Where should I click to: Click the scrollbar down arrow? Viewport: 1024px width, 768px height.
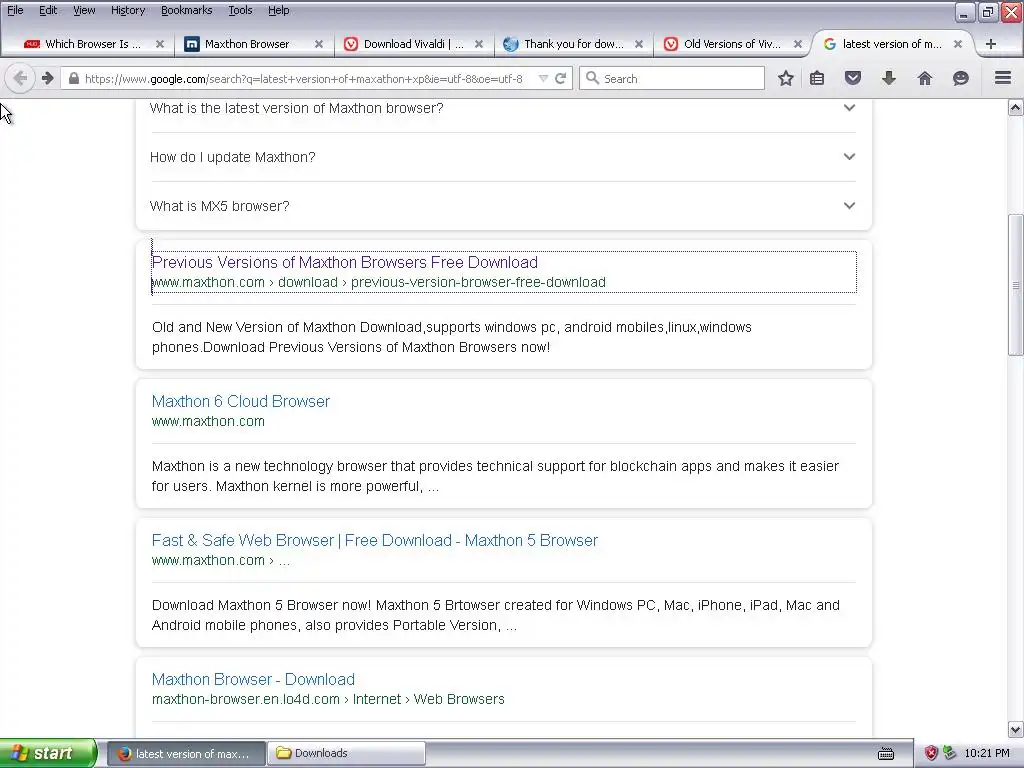[x=1016, y=729]
